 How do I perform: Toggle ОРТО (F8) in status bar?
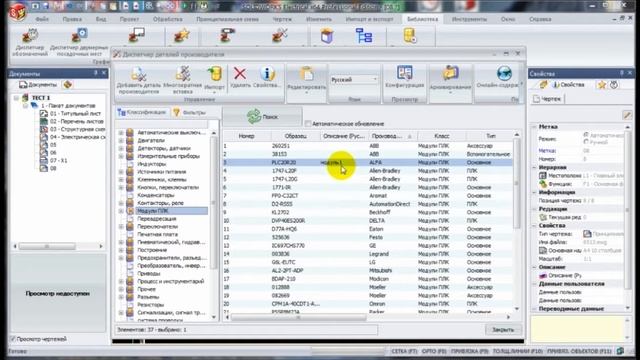click(434, 351)
